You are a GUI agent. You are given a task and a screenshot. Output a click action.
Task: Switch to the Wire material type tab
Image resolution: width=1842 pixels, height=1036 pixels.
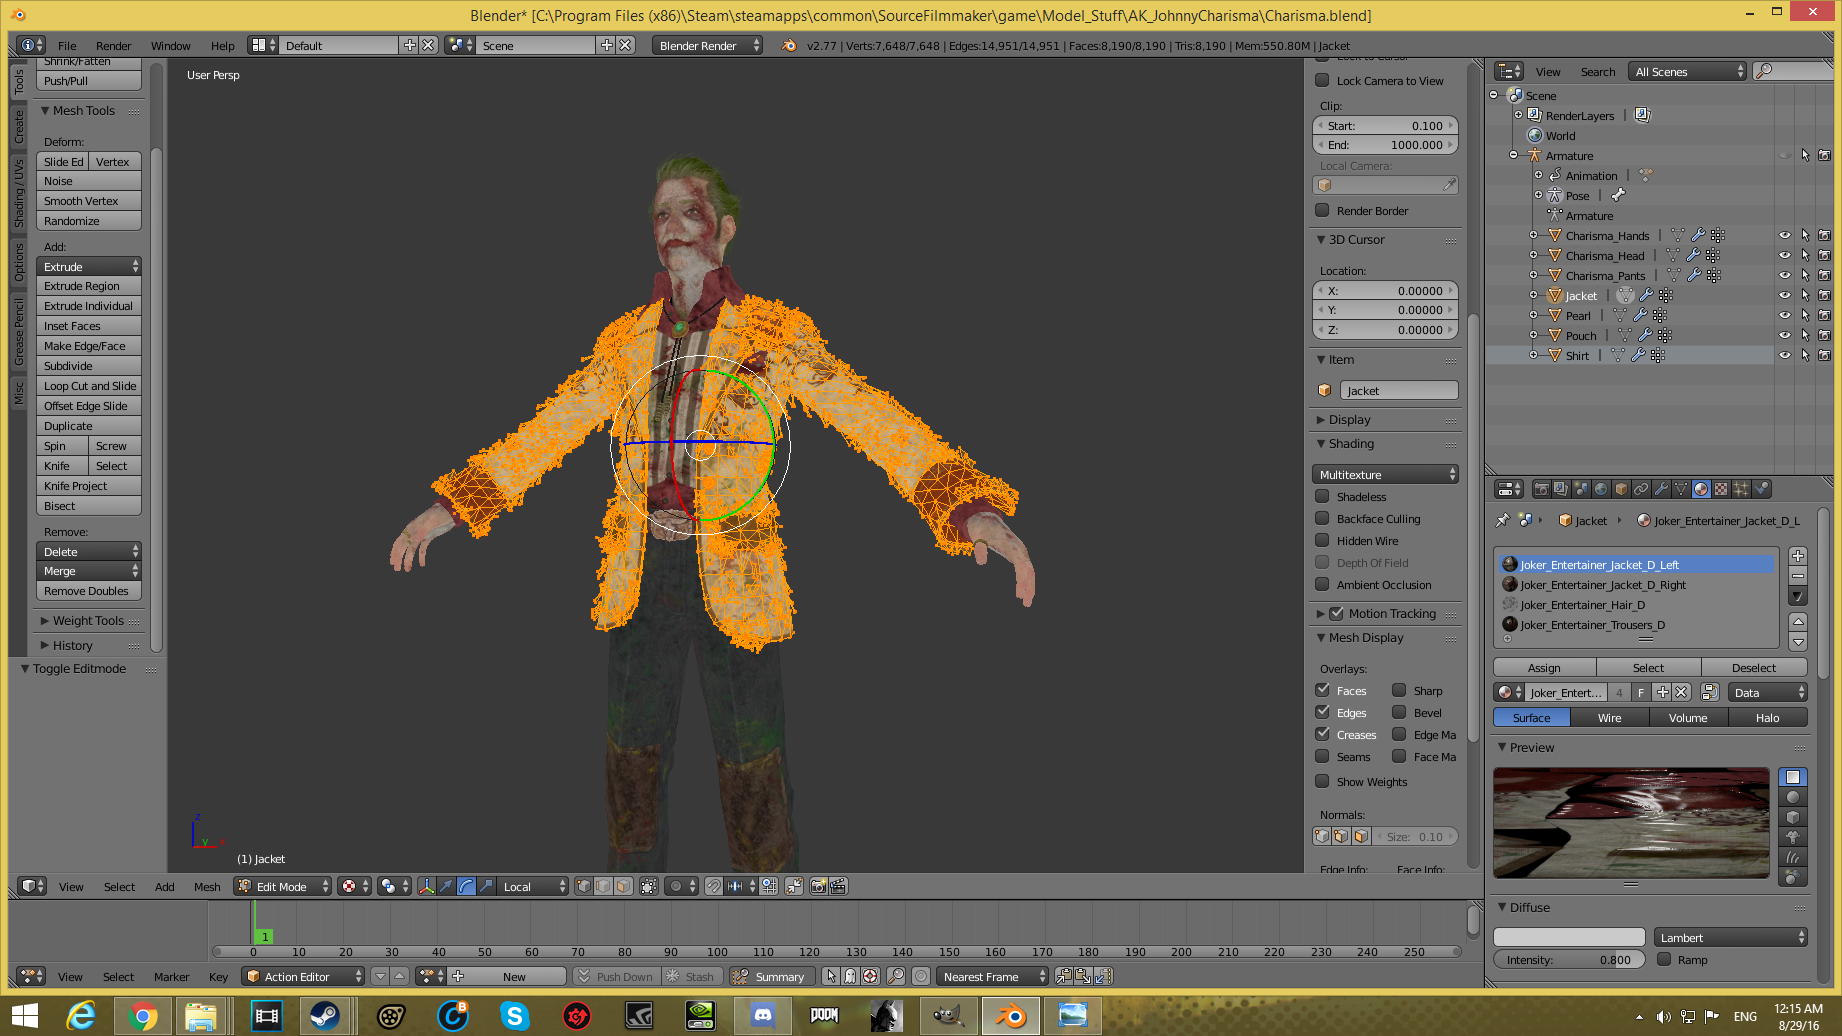click(1609, 718)
